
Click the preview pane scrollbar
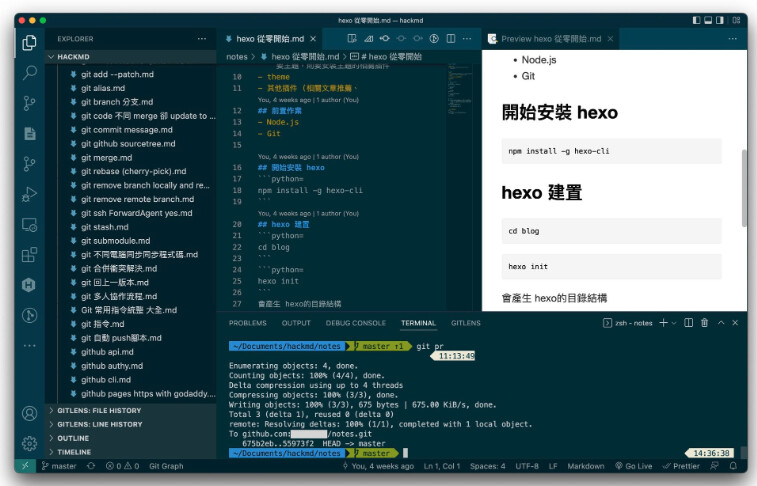[744, 188]
